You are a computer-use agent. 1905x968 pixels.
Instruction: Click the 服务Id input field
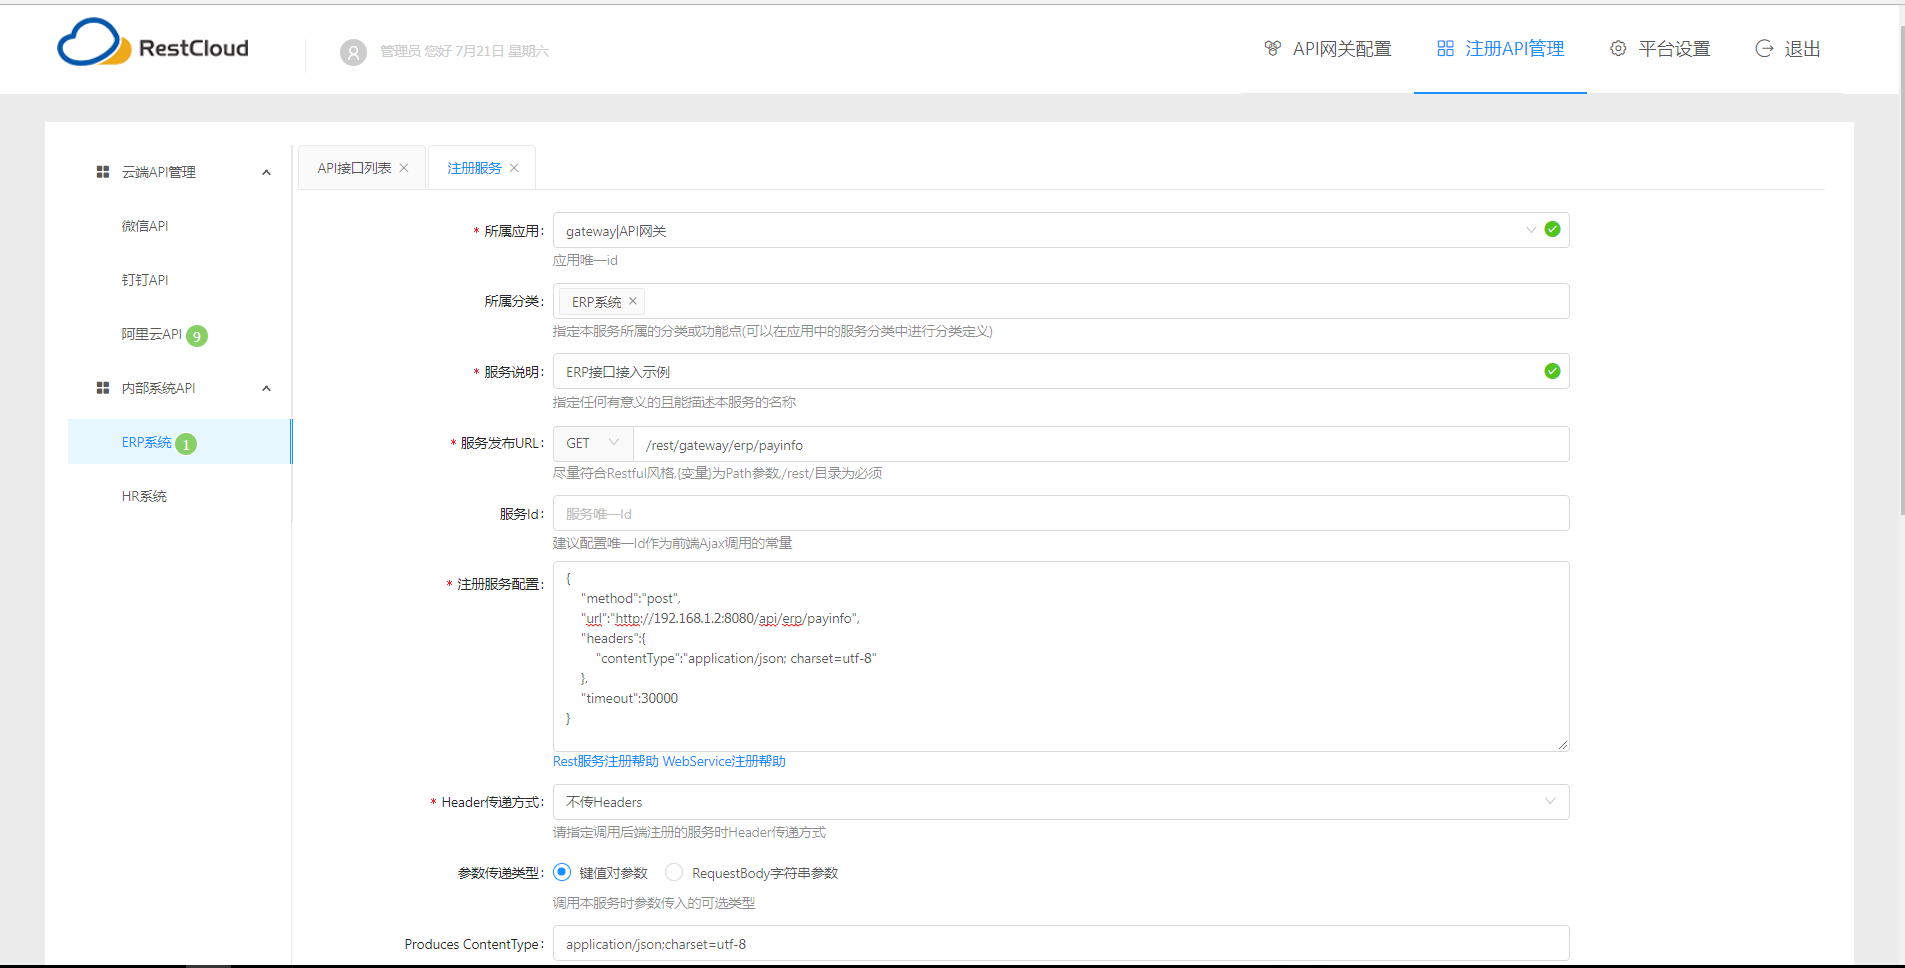1060,513
